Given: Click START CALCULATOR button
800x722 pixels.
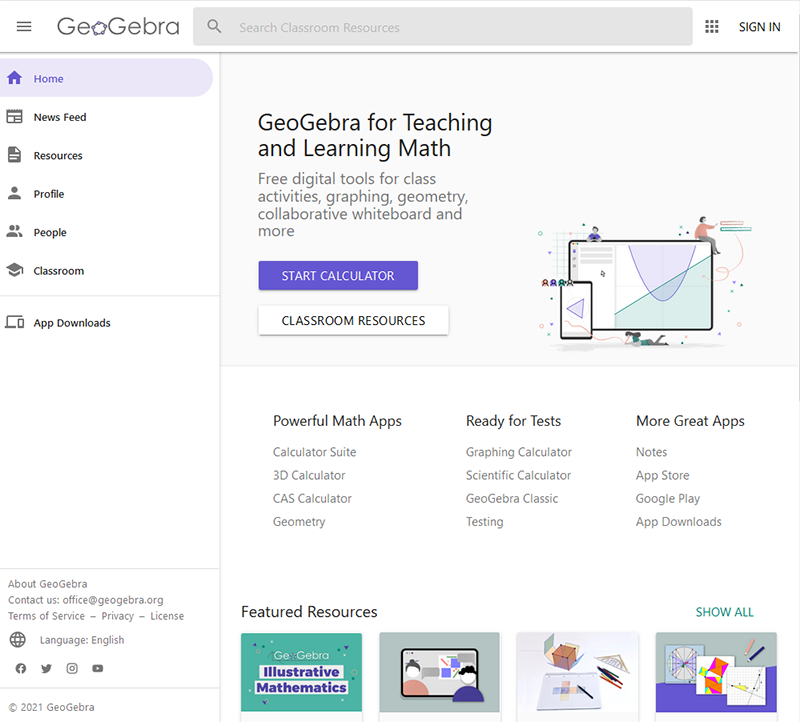Looking at the screenshot, I should [x=338, y=275].
